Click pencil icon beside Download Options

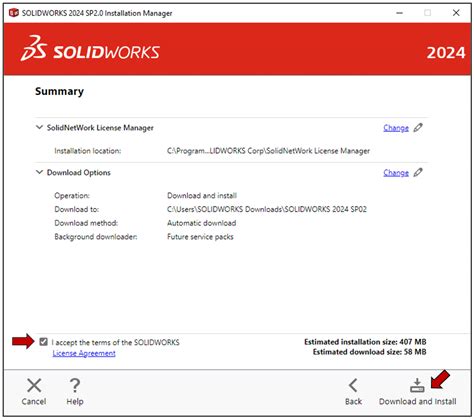(418, 173)
